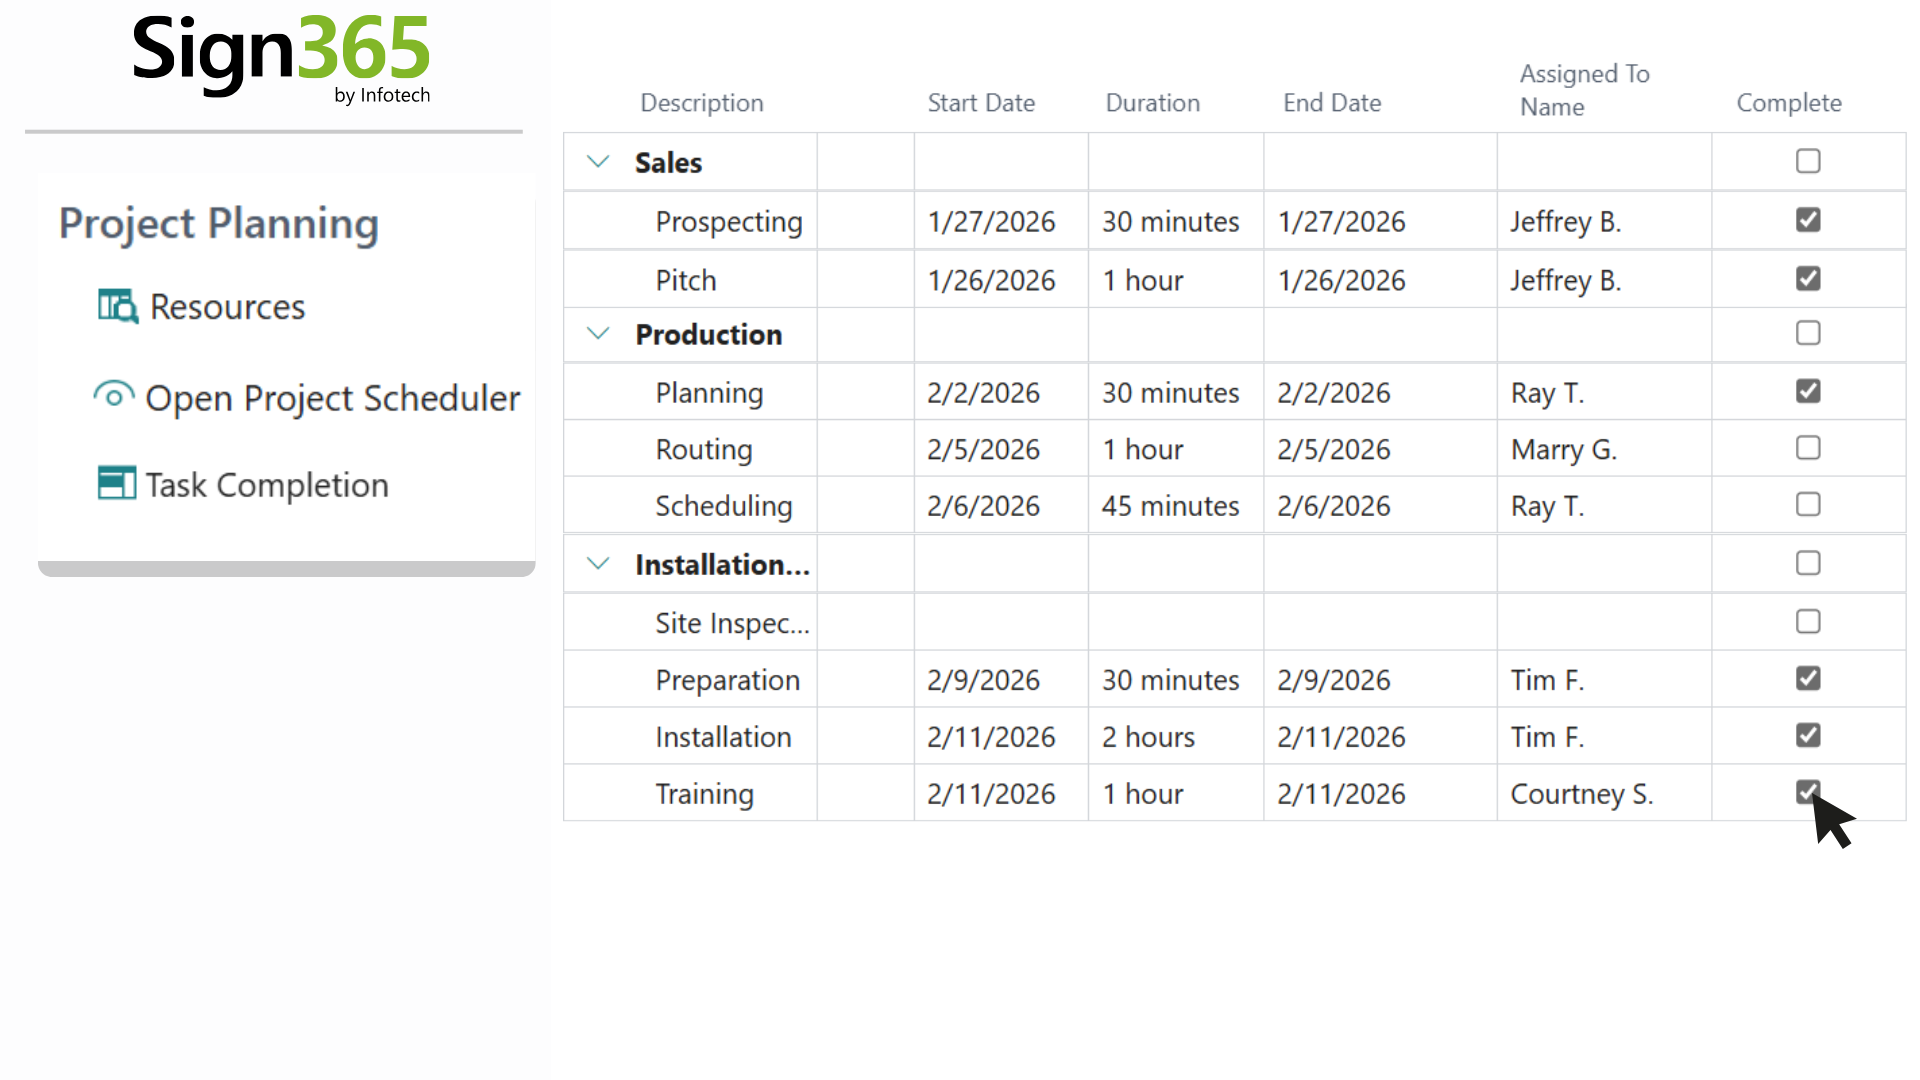The width and height of the screenshot is (1920, 1080).
Task: Select the Training assigned name Courtney S.
Action: point(1581,794)
